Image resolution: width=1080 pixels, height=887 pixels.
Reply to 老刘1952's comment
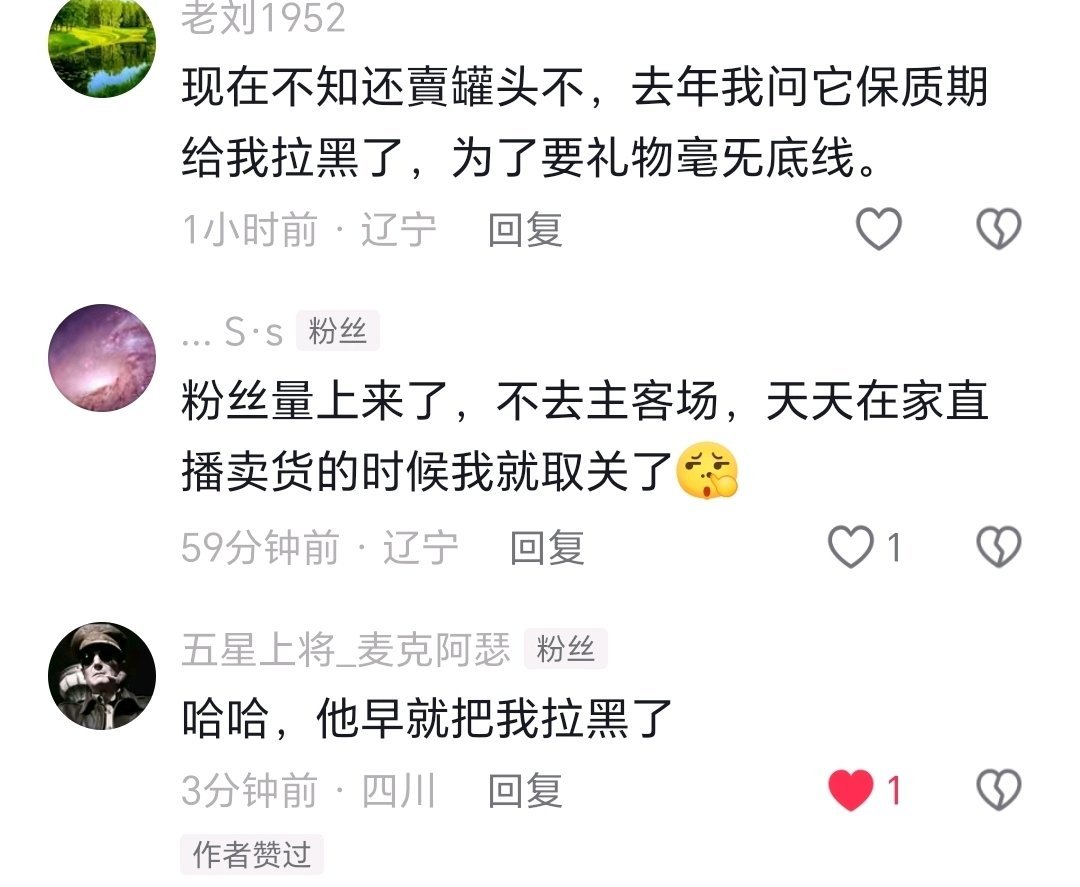pos(526,229)
